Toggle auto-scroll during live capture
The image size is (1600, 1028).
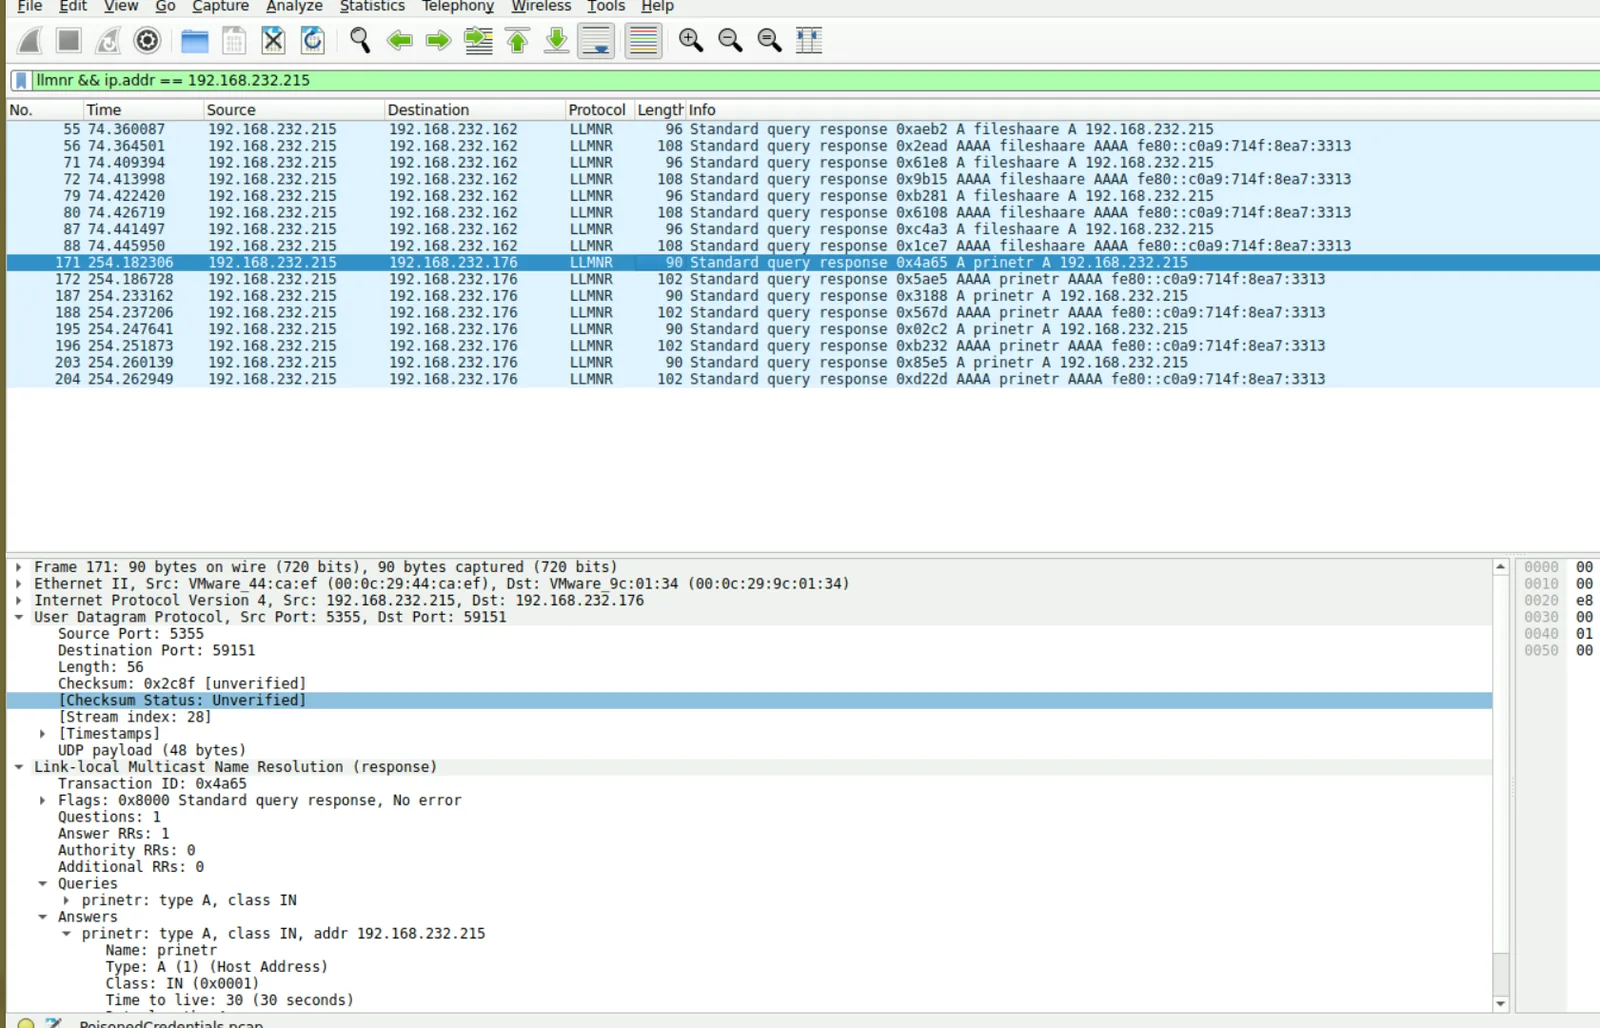[596, 41]
